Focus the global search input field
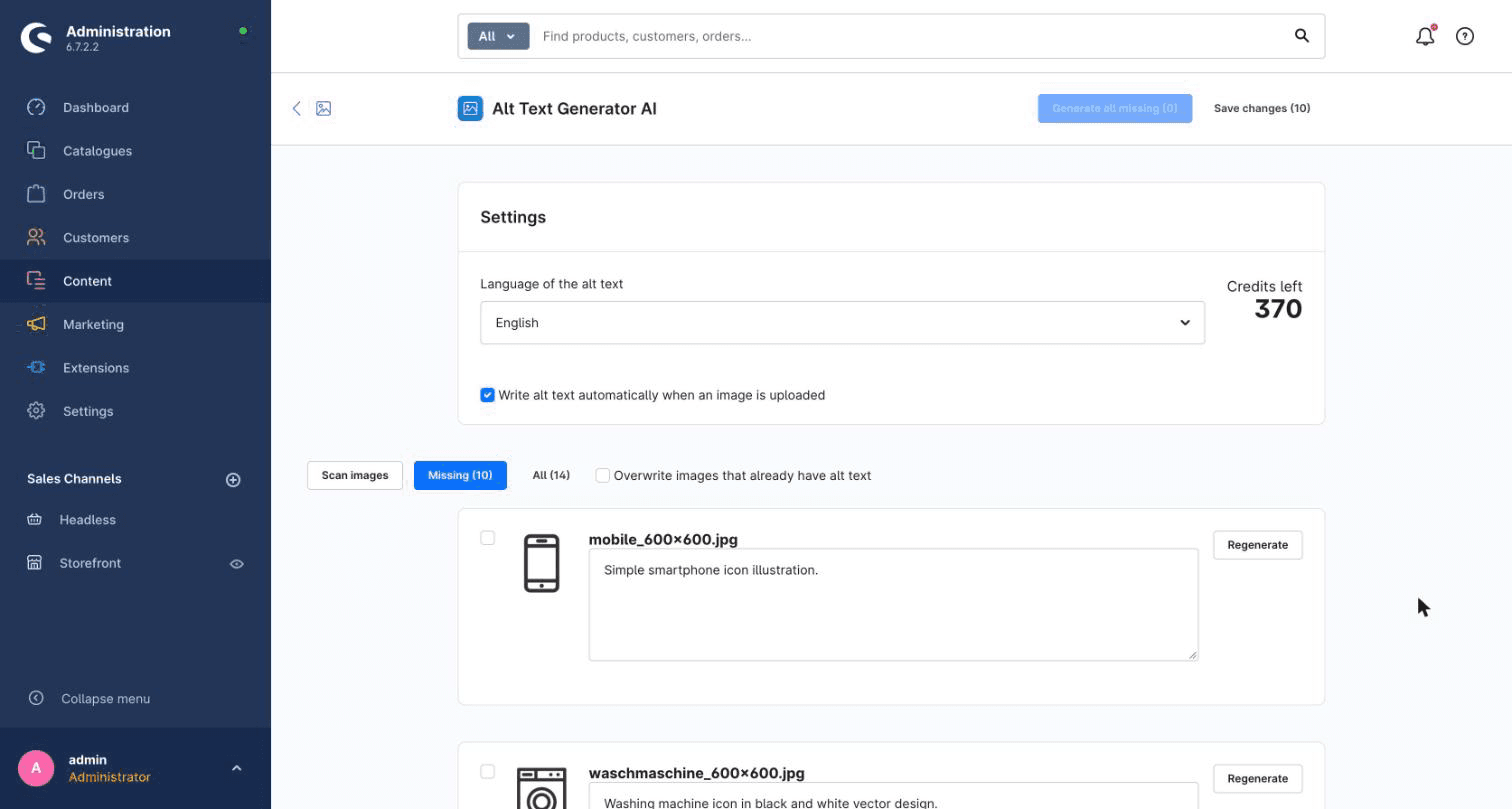The height and width of the screenshot is (809, 1512). tap(910, 36)
